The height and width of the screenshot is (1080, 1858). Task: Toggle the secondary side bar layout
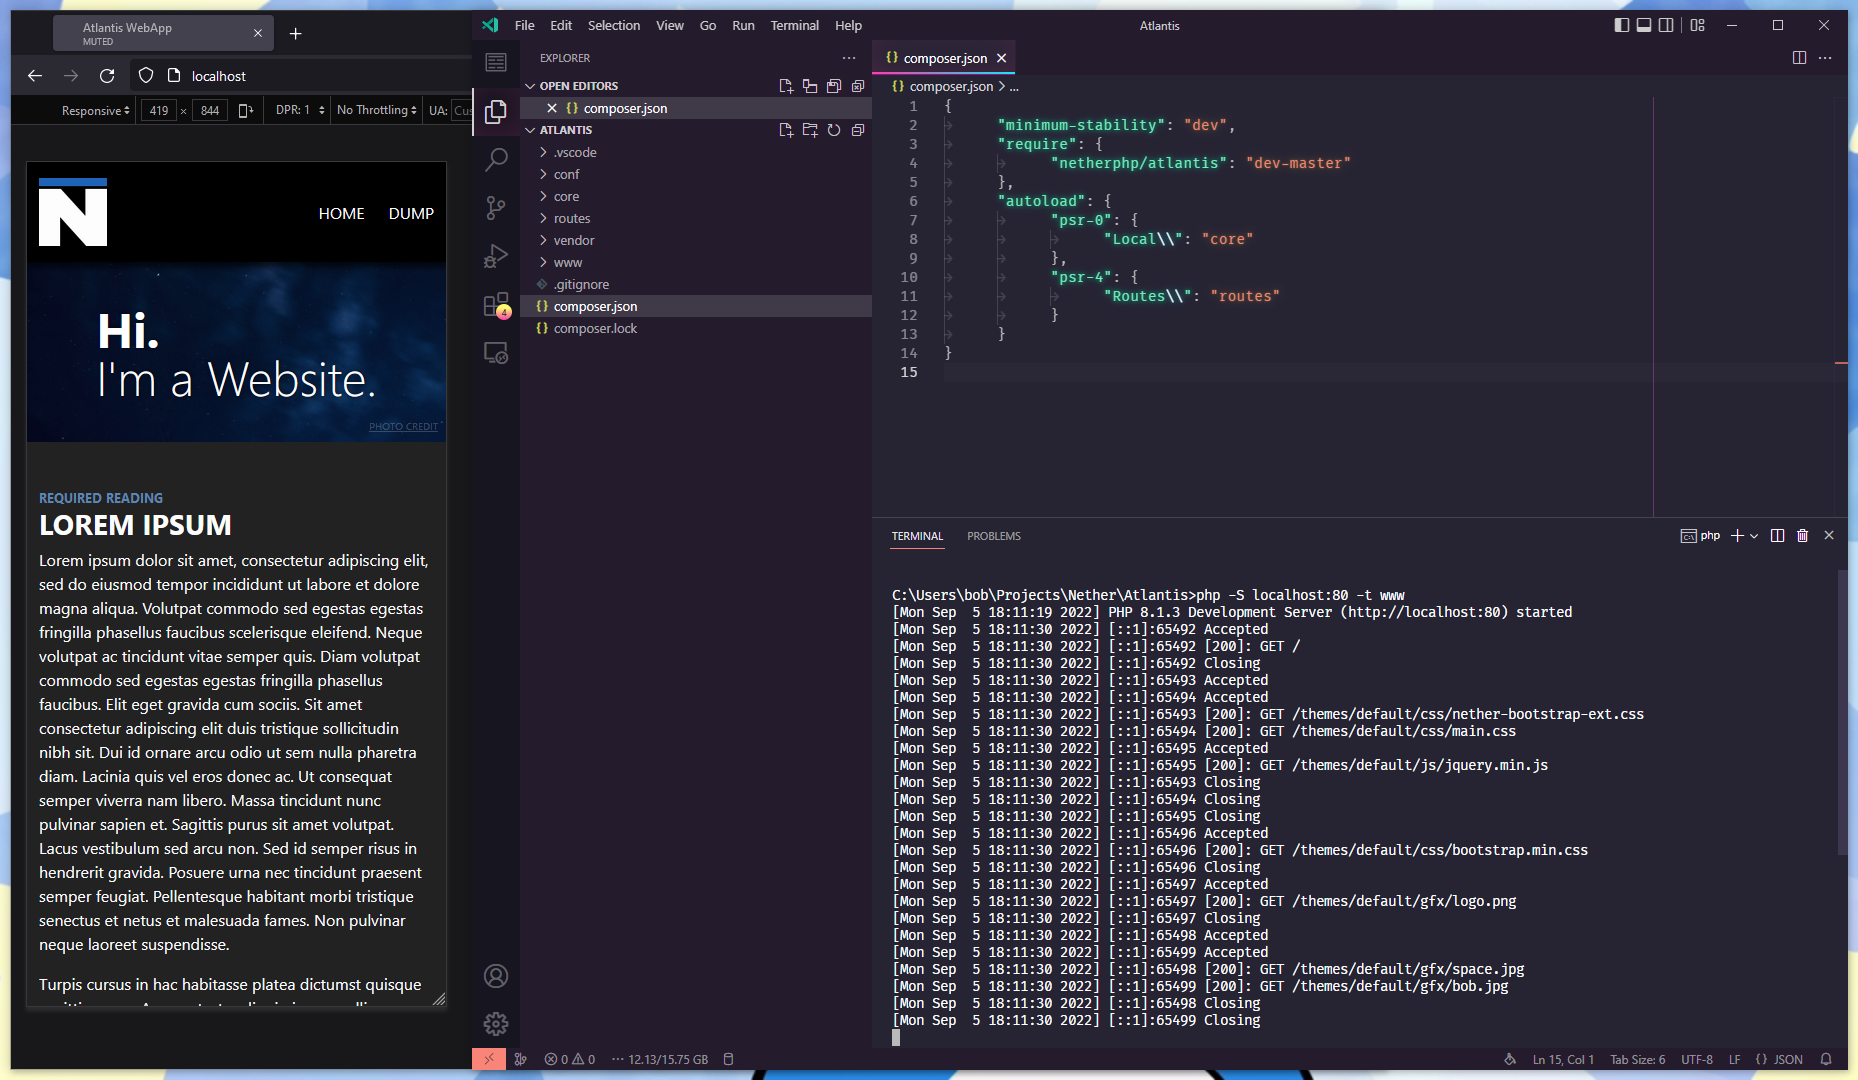pos(1666,25)
